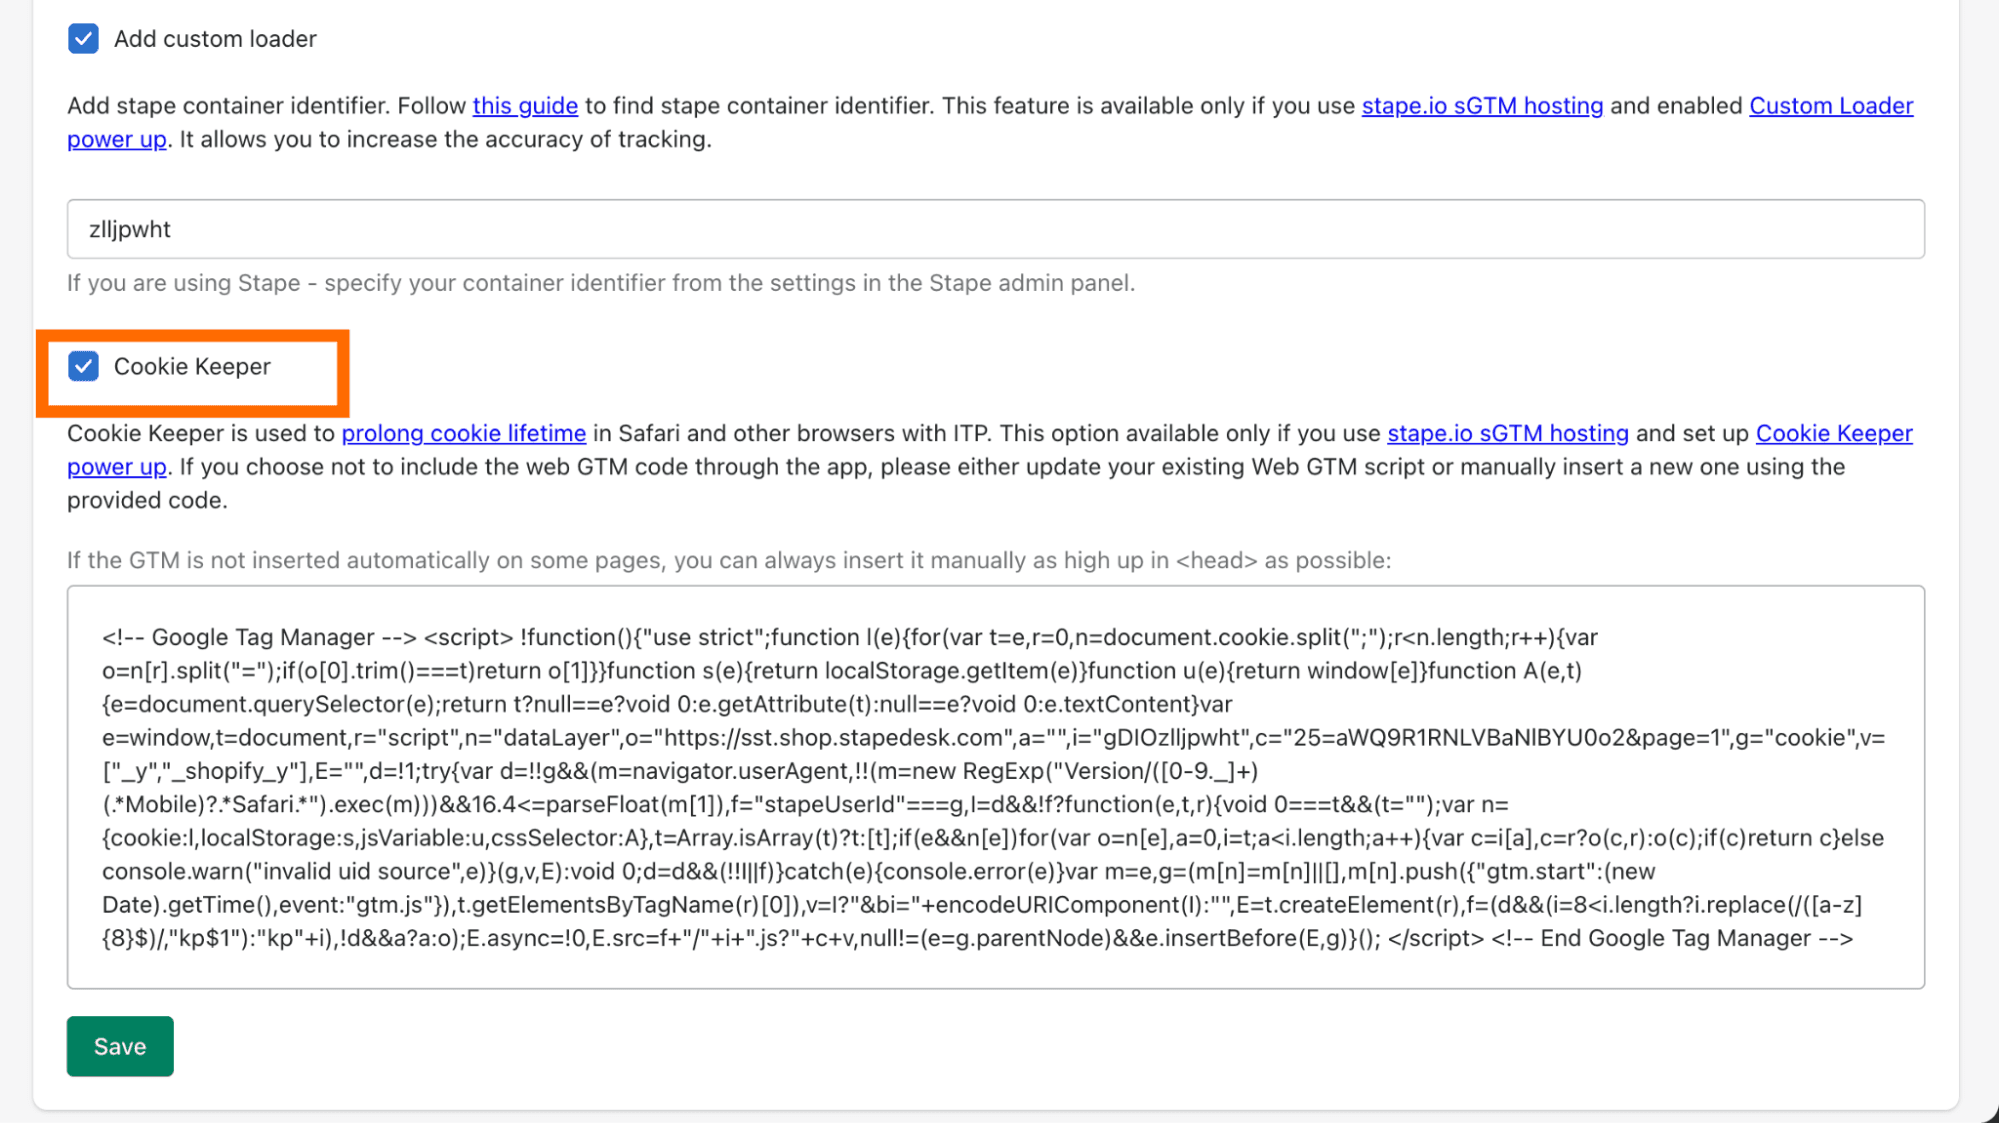Open the 'this guide' link
1999x1124 pixels.
[525, 106]
